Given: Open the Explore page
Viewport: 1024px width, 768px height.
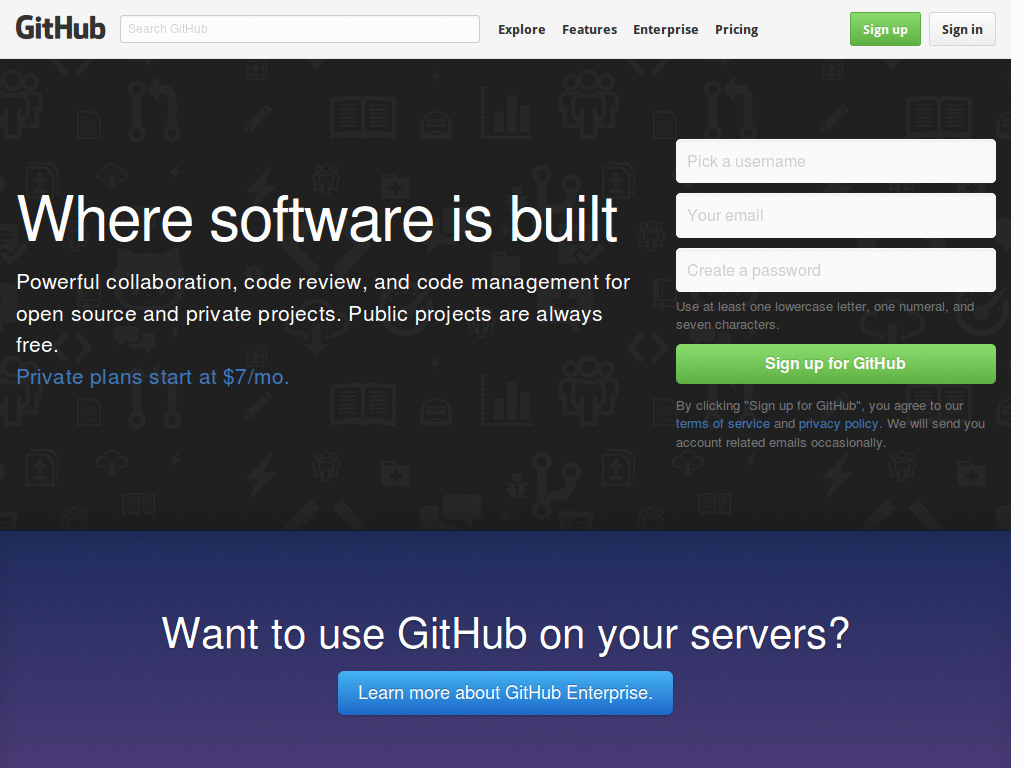Looking at the screenshot, I should pyautogui.click(x=521, y=29).
